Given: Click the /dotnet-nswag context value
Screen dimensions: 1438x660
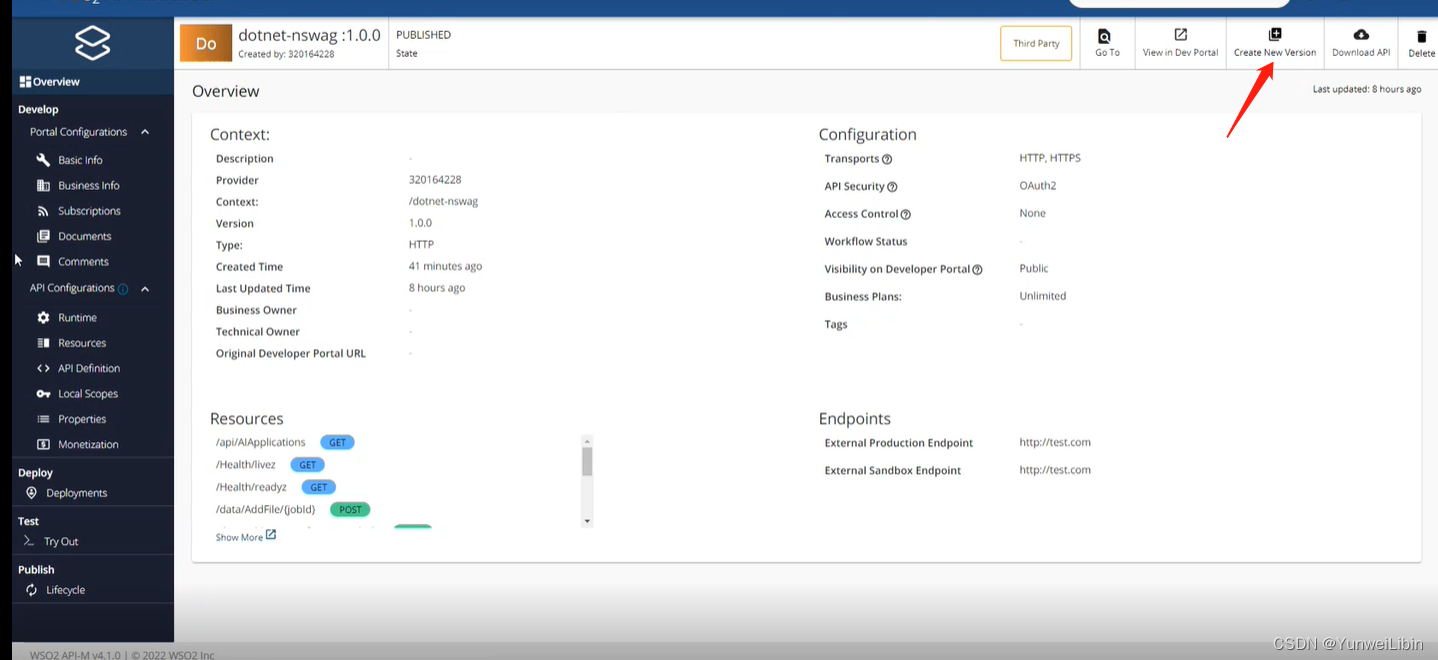Looking at the screenshot, I should click(x=443, y=201).
